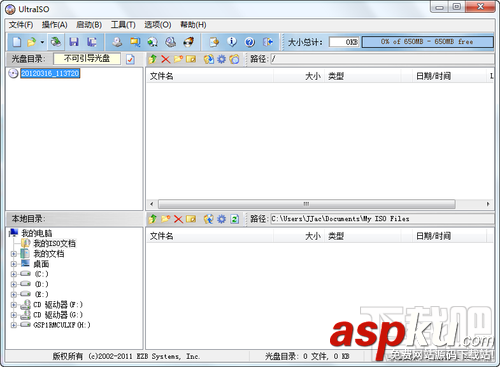Expand the CD 驱动器 (F:) node
Viewport: 500px width, 367px height.
14,305
